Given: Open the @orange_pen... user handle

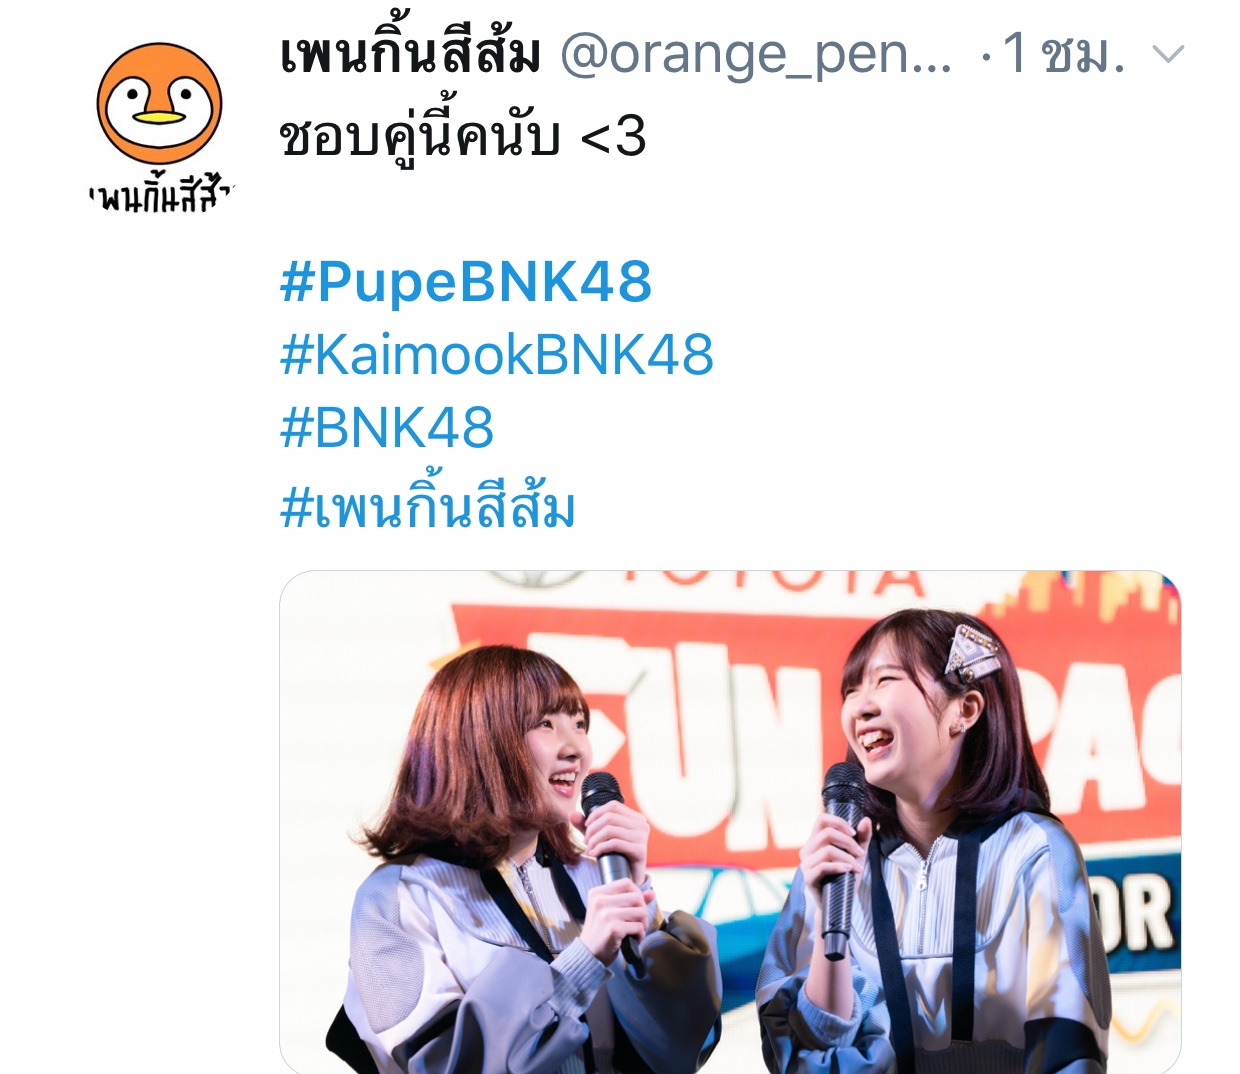Looking at the screenshot, I should click(756, 54).
